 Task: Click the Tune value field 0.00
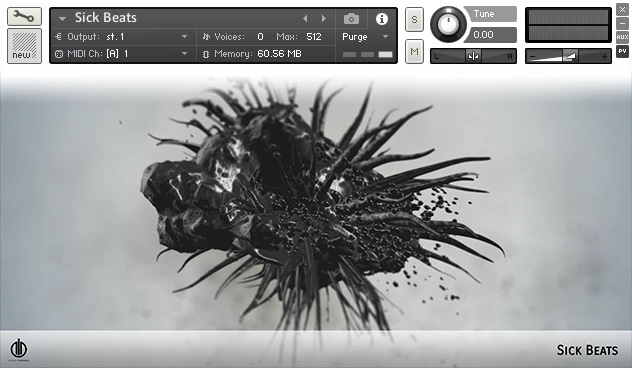click(x=490, y=35)
